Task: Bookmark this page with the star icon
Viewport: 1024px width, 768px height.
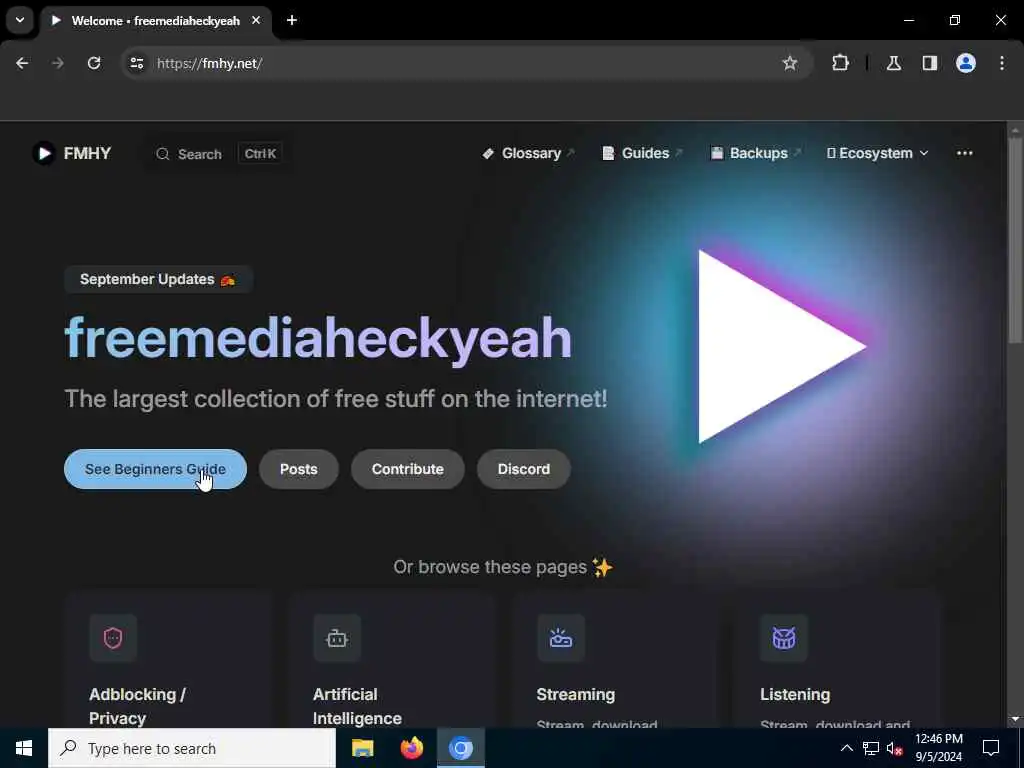Action: pos(790,63)
